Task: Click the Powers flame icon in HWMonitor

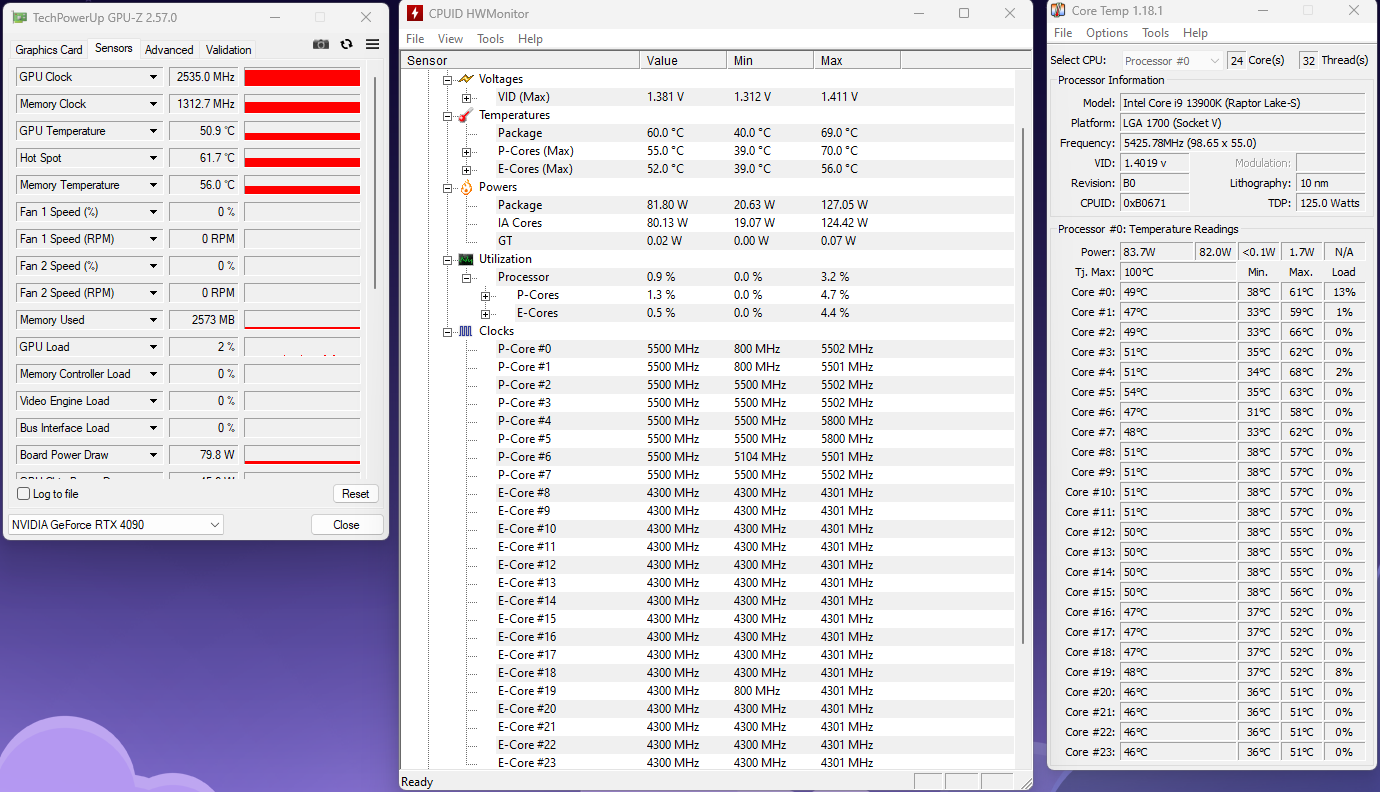Action: pyautogui.click(x=465, y=187)
